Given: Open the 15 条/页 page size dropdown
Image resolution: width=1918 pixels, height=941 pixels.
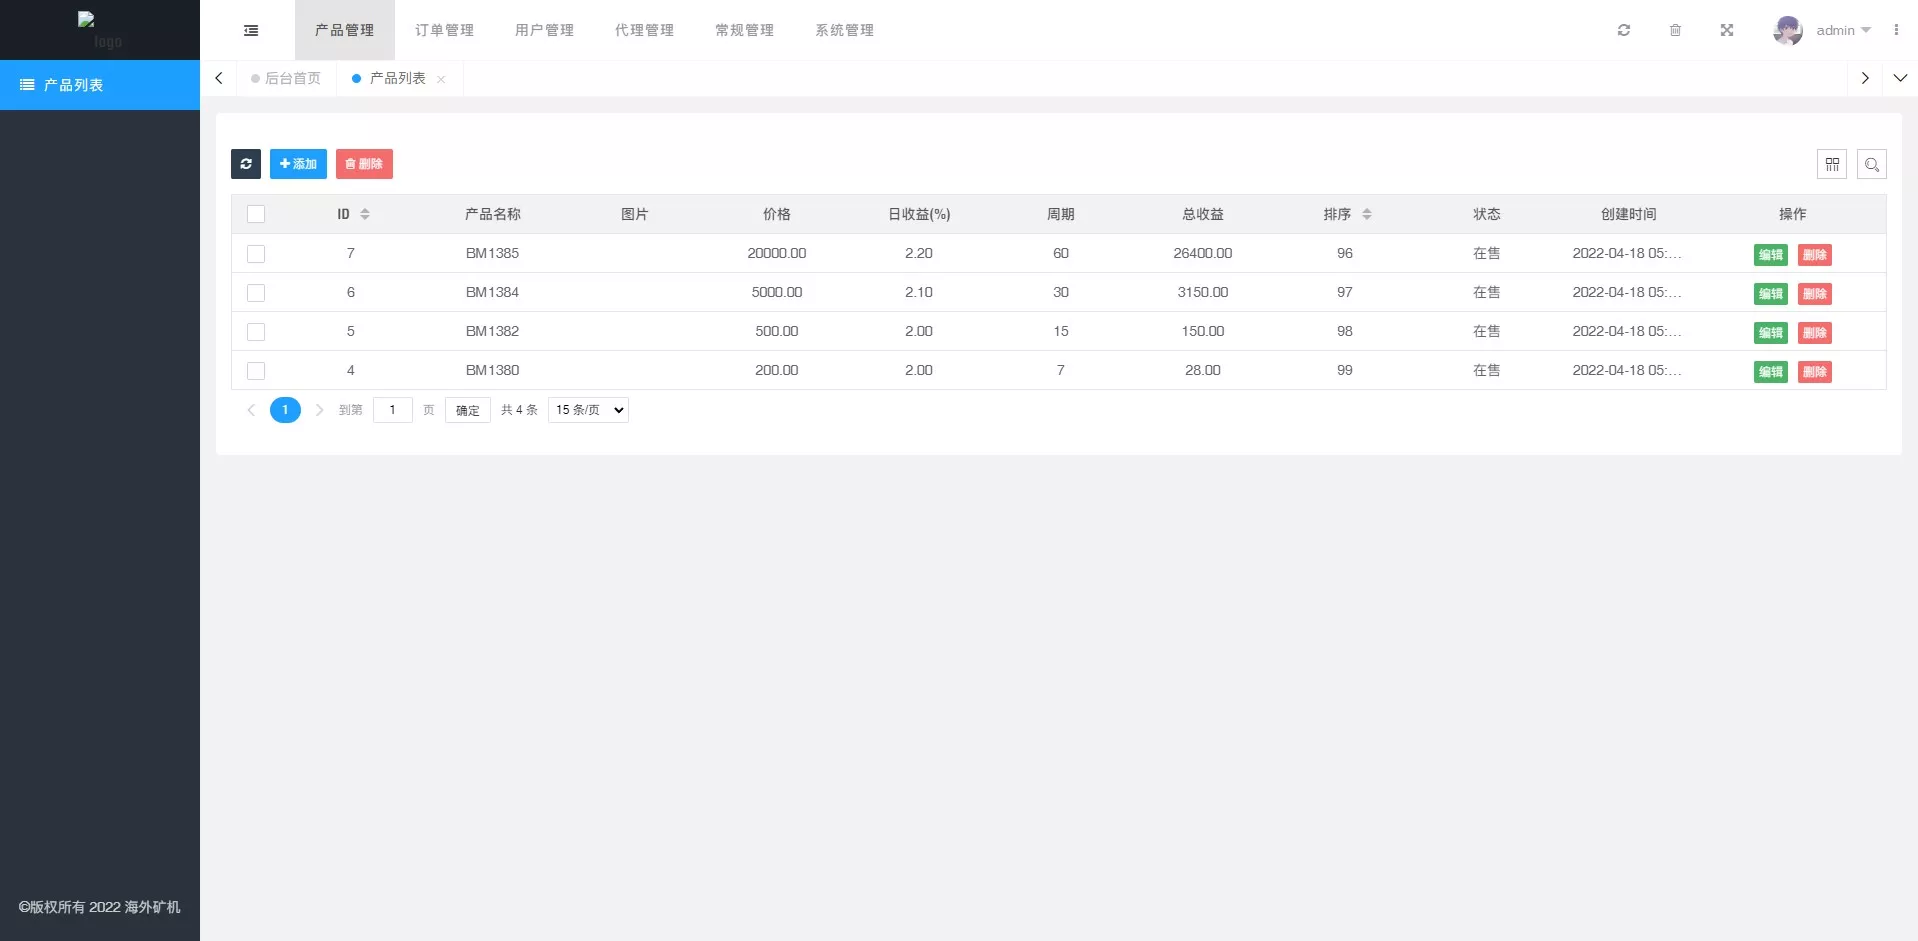Looking at the screenshot, I should [588, 410].
